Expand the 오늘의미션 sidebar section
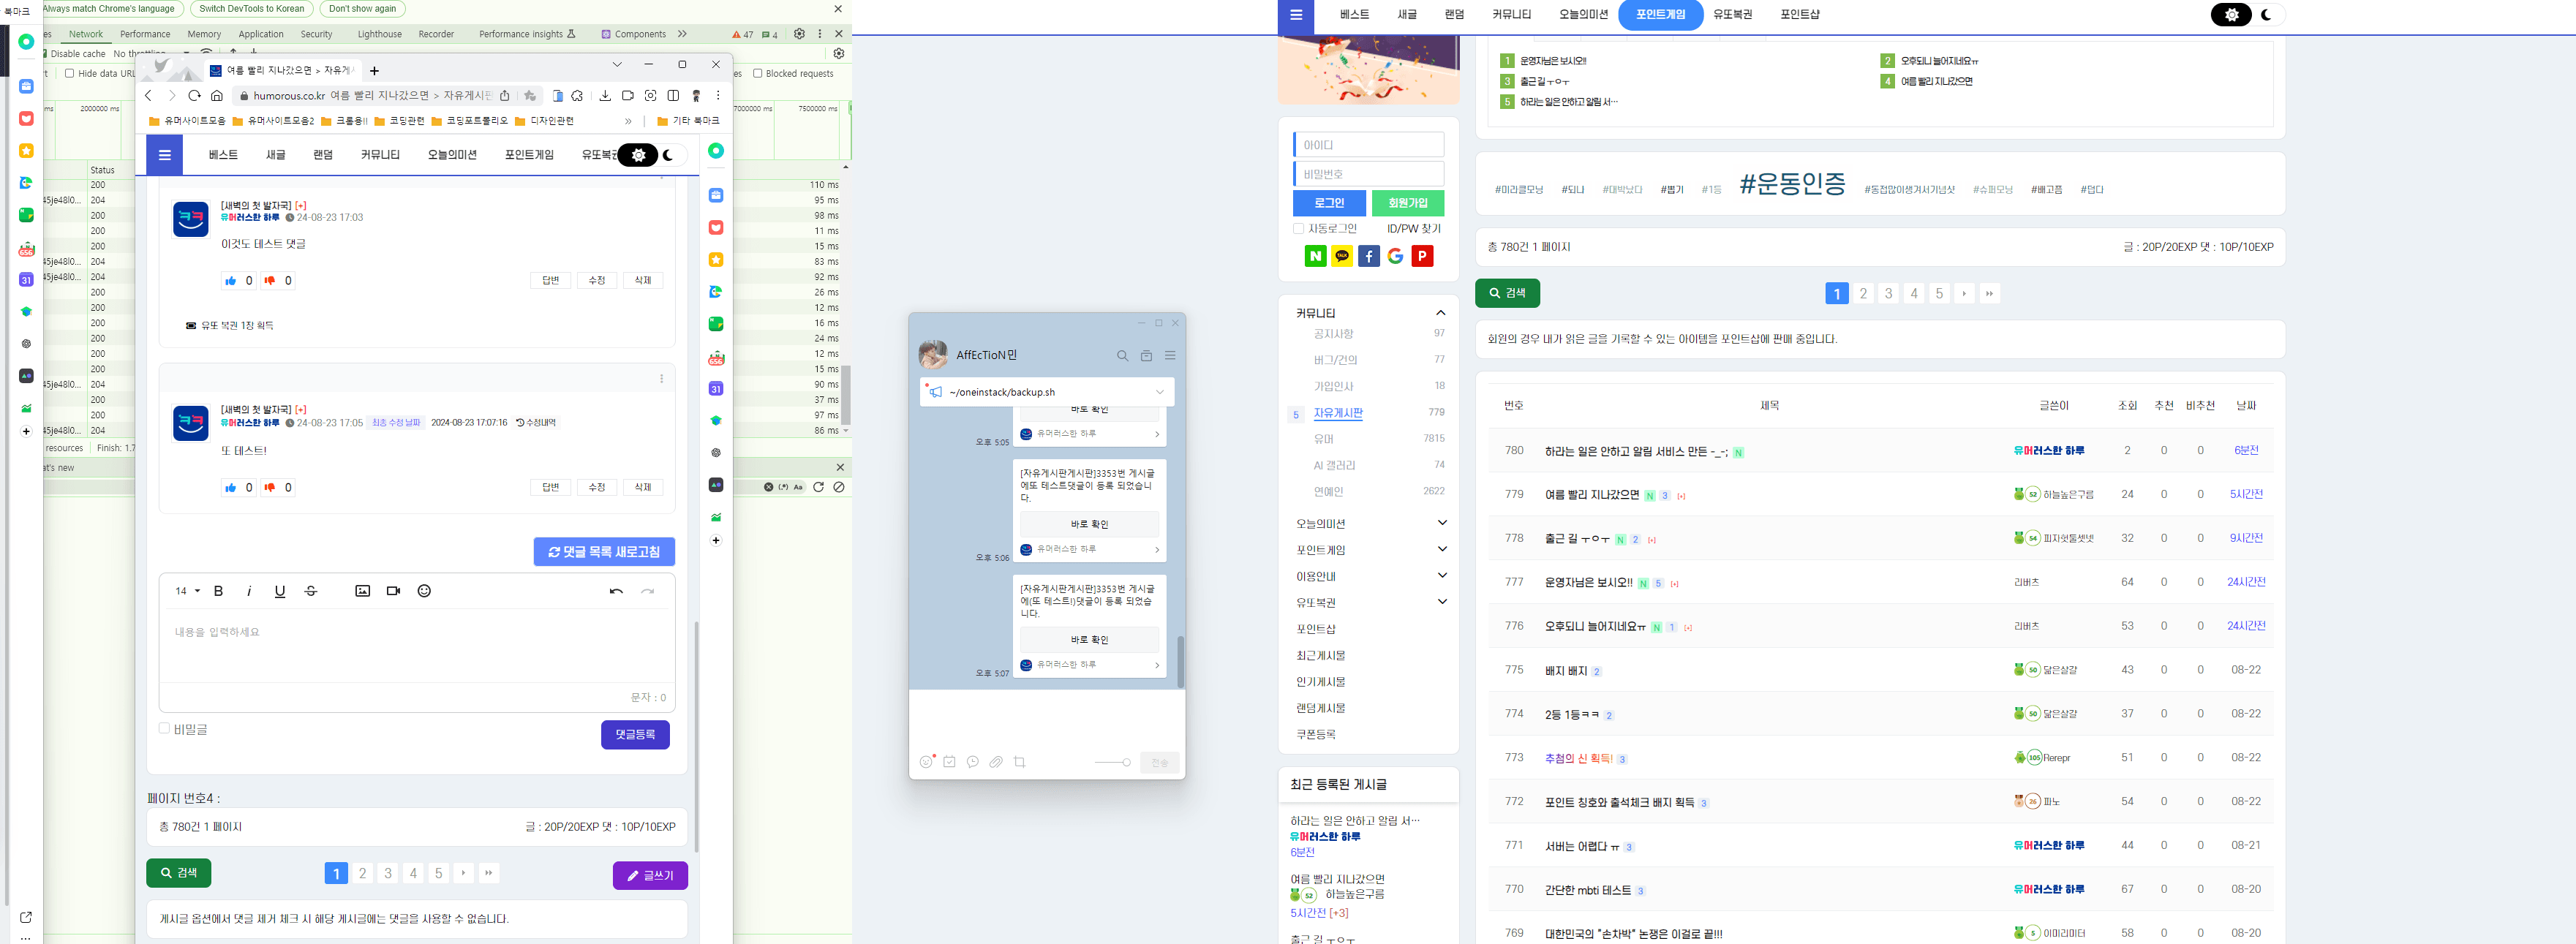 [x=1441, y=523]
